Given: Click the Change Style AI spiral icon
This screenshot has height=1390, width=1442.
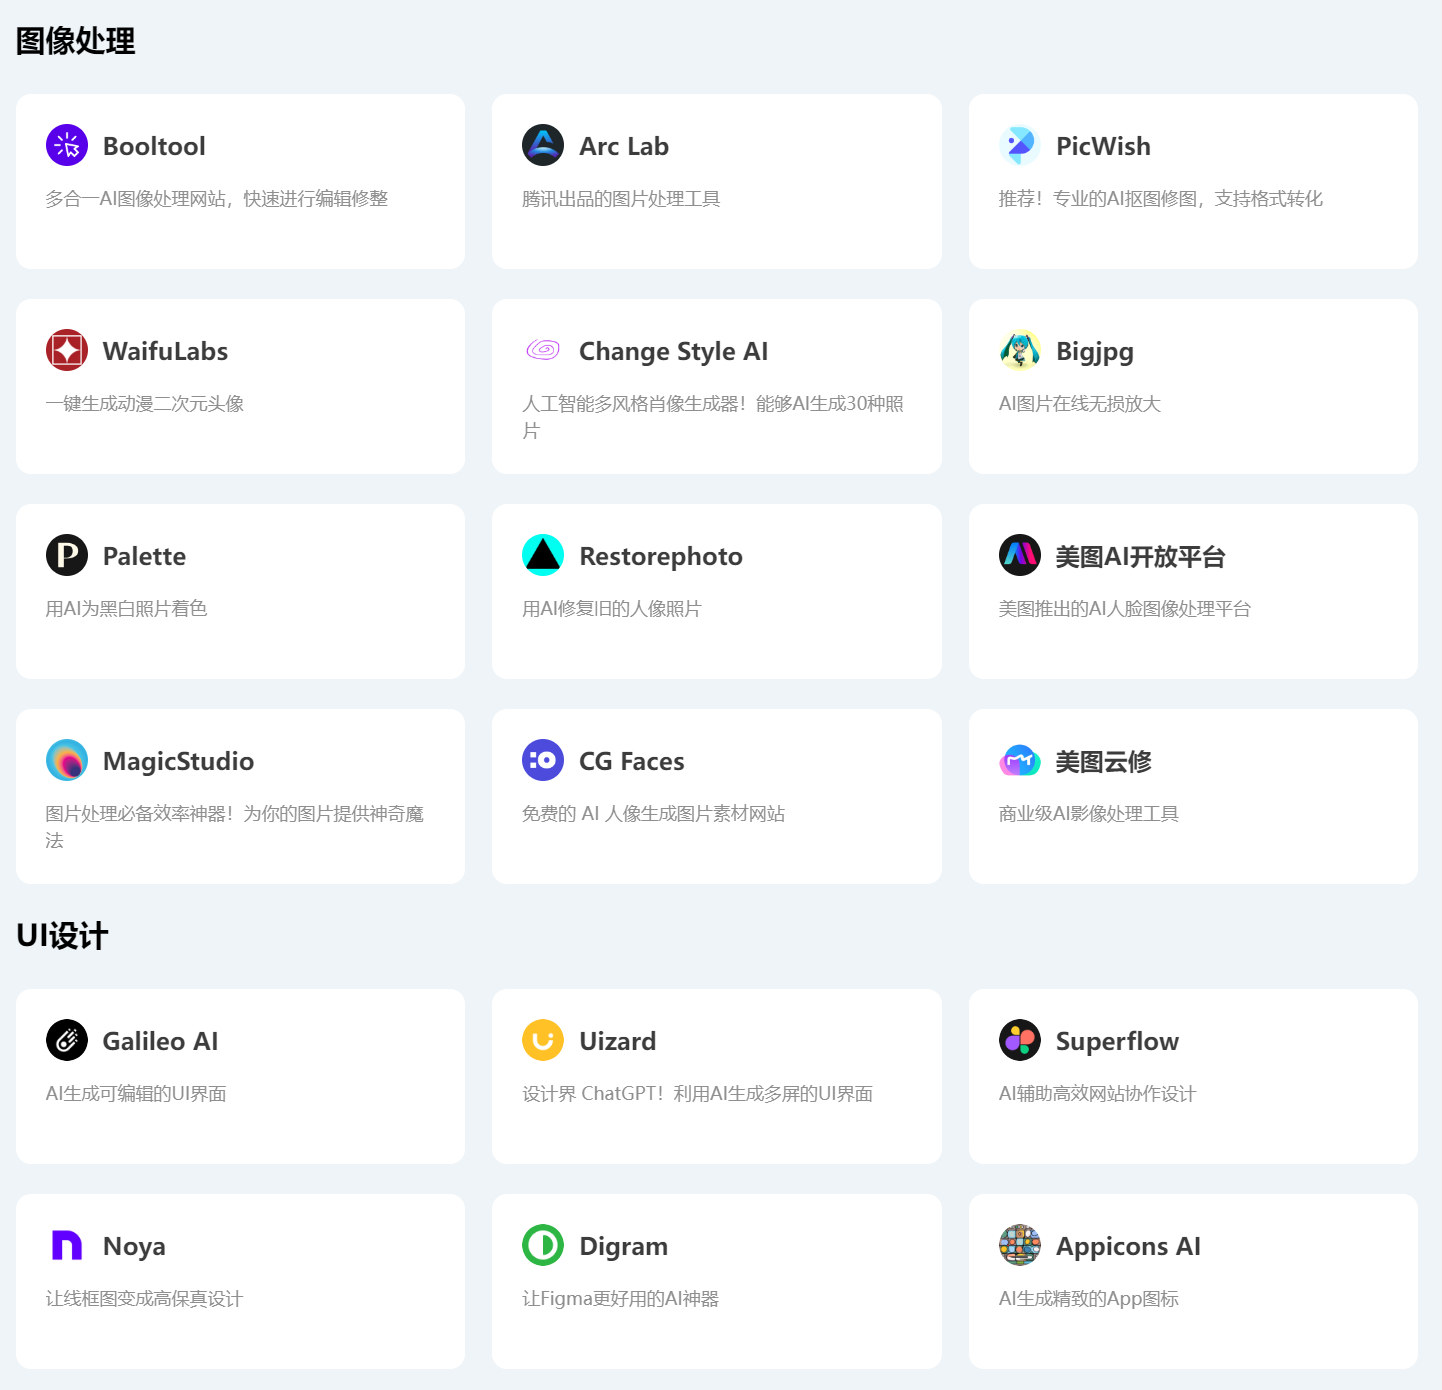Looking at the screenshot, I should pyautogui.click(x=543, y=351).
